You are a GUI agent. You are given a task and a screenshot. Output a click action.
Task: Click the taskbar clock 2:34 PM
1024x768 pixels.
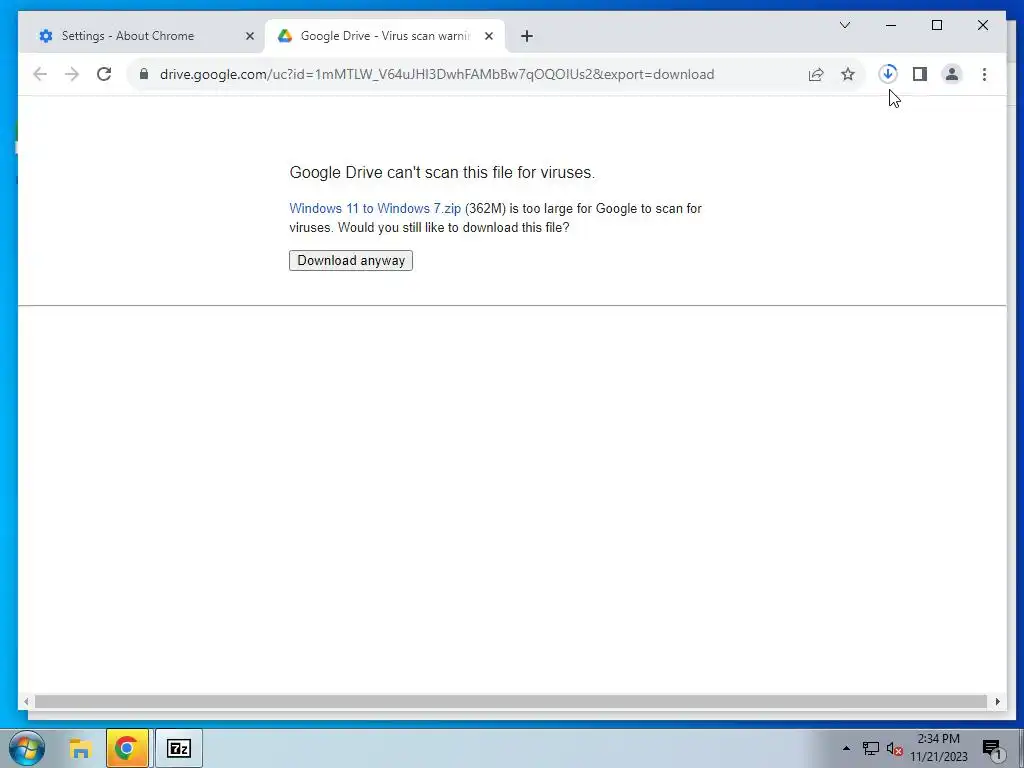[938, 739]
